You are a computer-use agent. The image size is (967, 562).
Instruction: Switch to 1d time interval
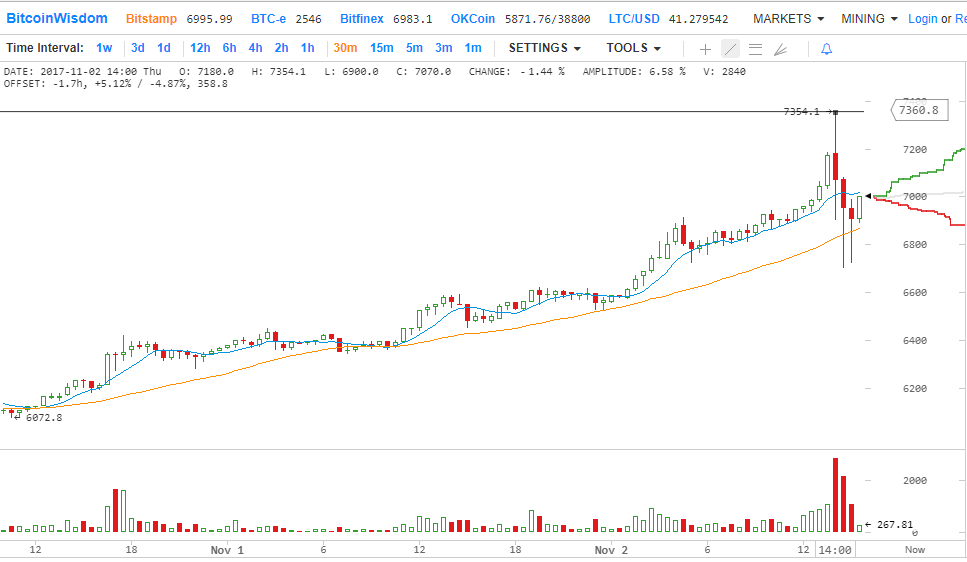coord(163,48)
